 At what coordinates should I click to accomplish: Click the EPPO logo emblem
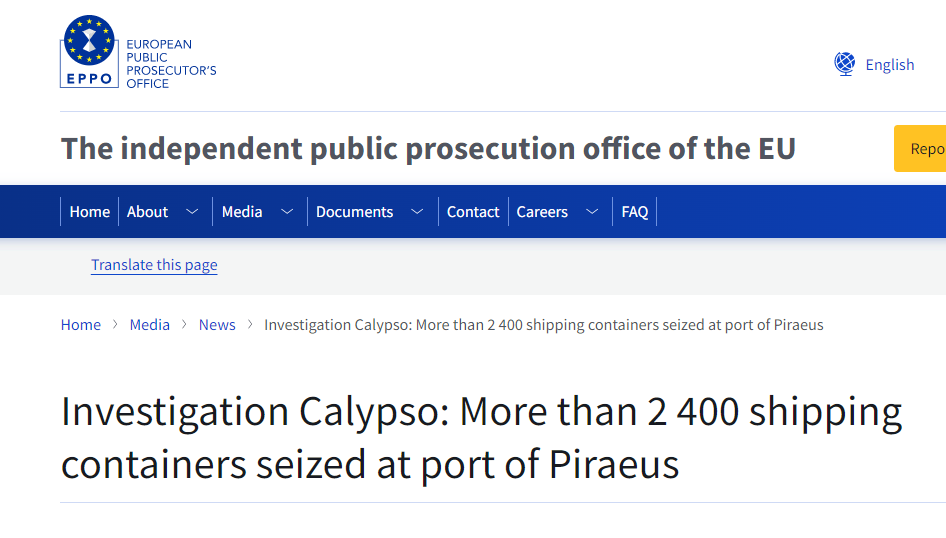point(90,51)
